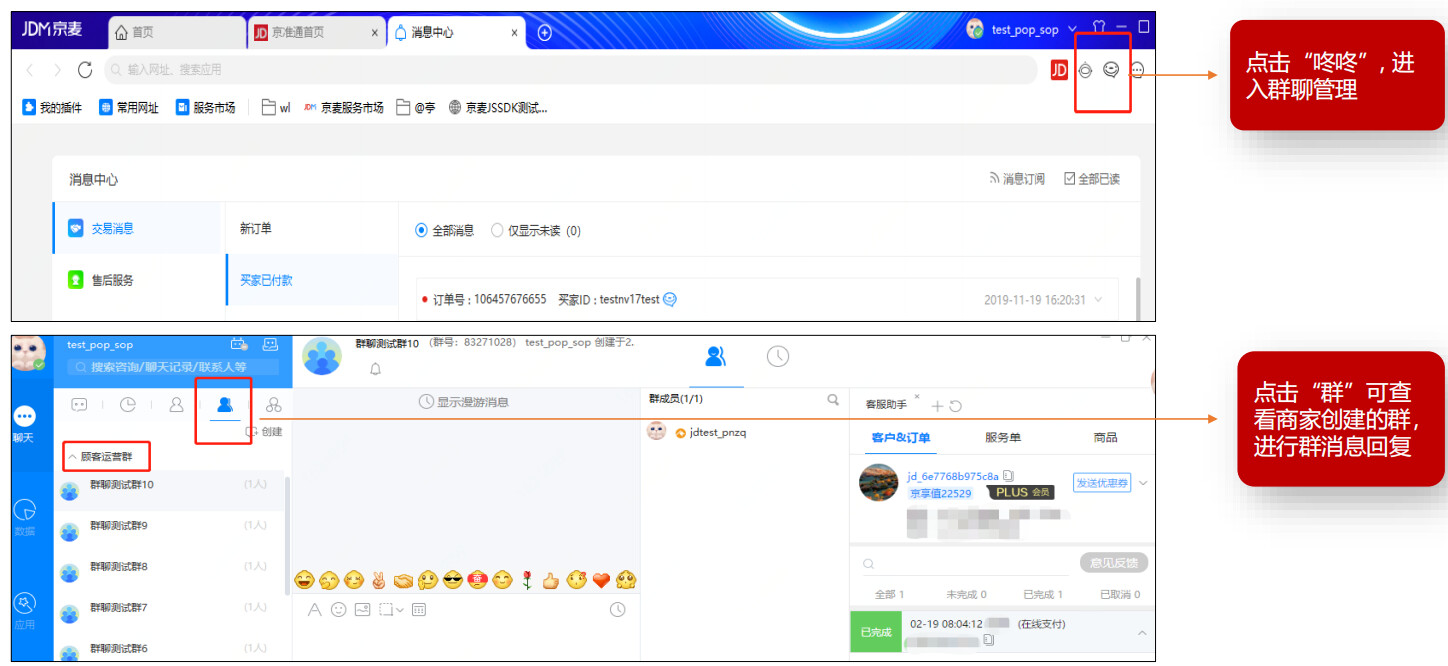
Task: Click the calendar icon beside test_pop_sop name
Action: click(x=238, y=344)
